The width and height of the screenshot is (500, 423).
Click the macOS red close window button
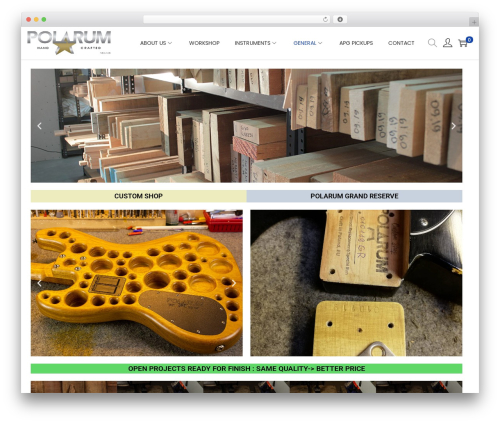tap(29, 20)
